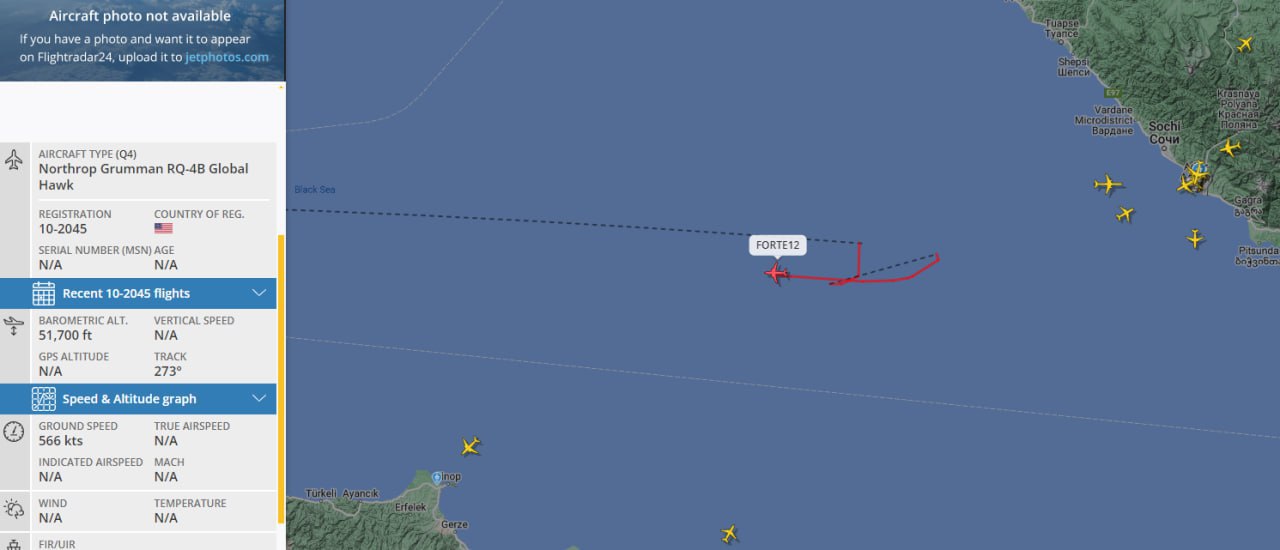Select the red FORTE12 aircraft icon
The height and width of the screenshot is (550, 1280).
tap(777, 272)
